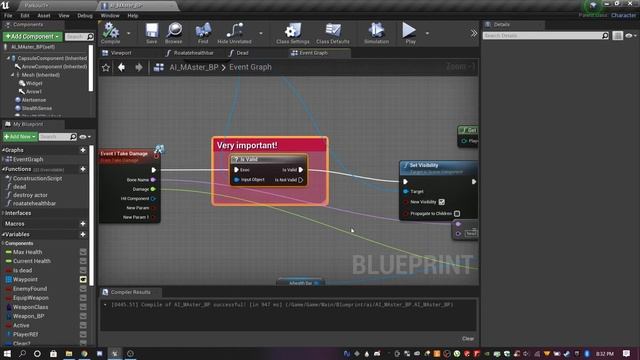The width and height of the screenshot is (640, 360).
Task: Focus the Components search field
Action: (79, 36)
